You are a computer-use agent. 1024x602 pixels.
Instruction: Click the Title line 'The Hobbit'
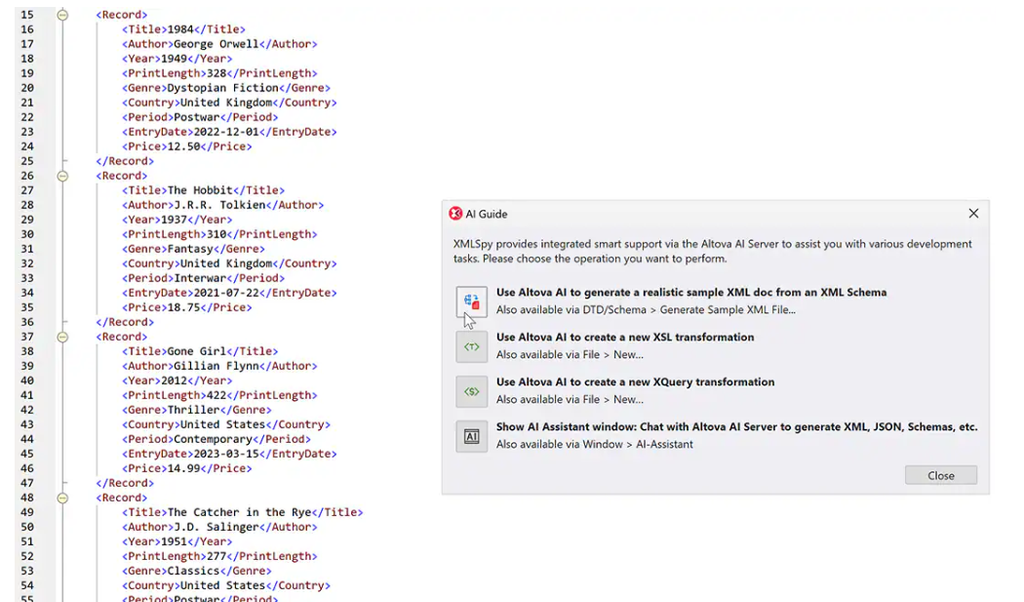[203, 191]
